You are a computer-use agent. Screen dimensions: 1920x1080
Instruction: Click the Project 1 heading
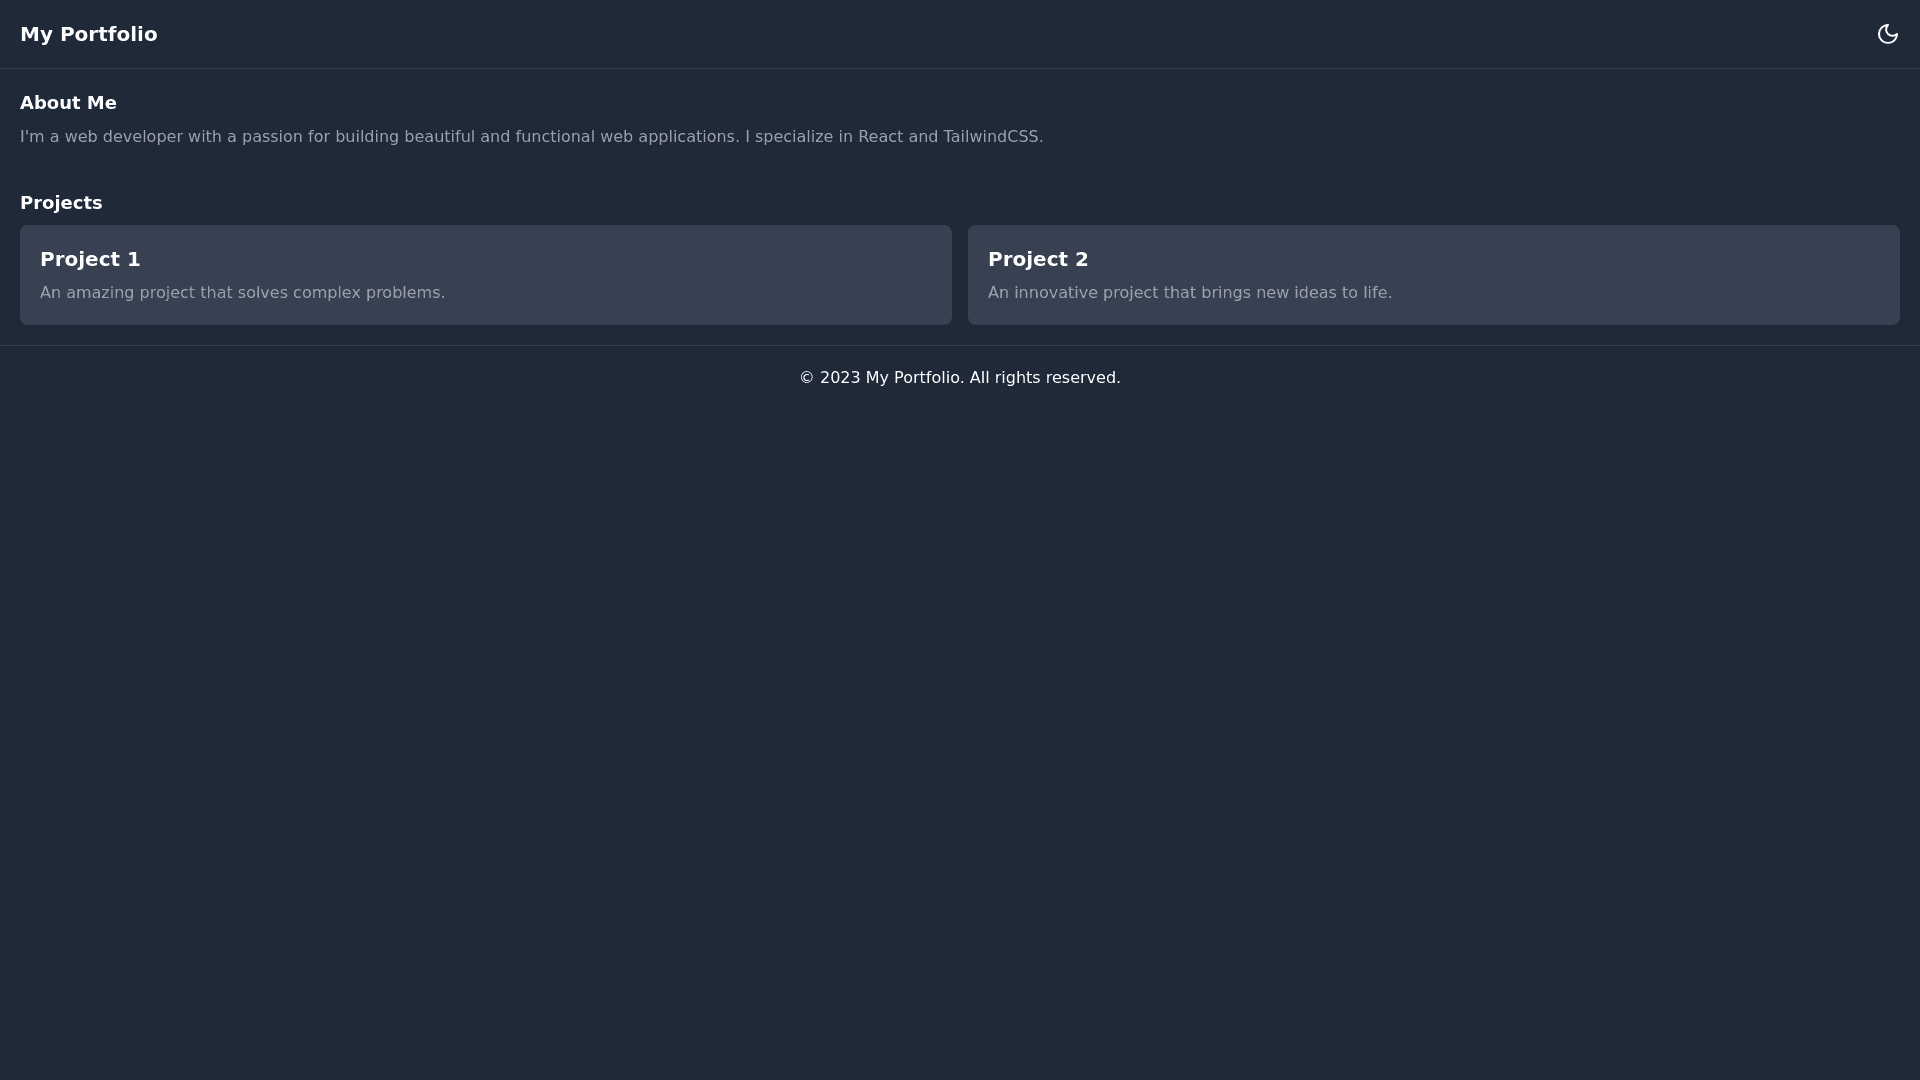(x=90, y=259)
